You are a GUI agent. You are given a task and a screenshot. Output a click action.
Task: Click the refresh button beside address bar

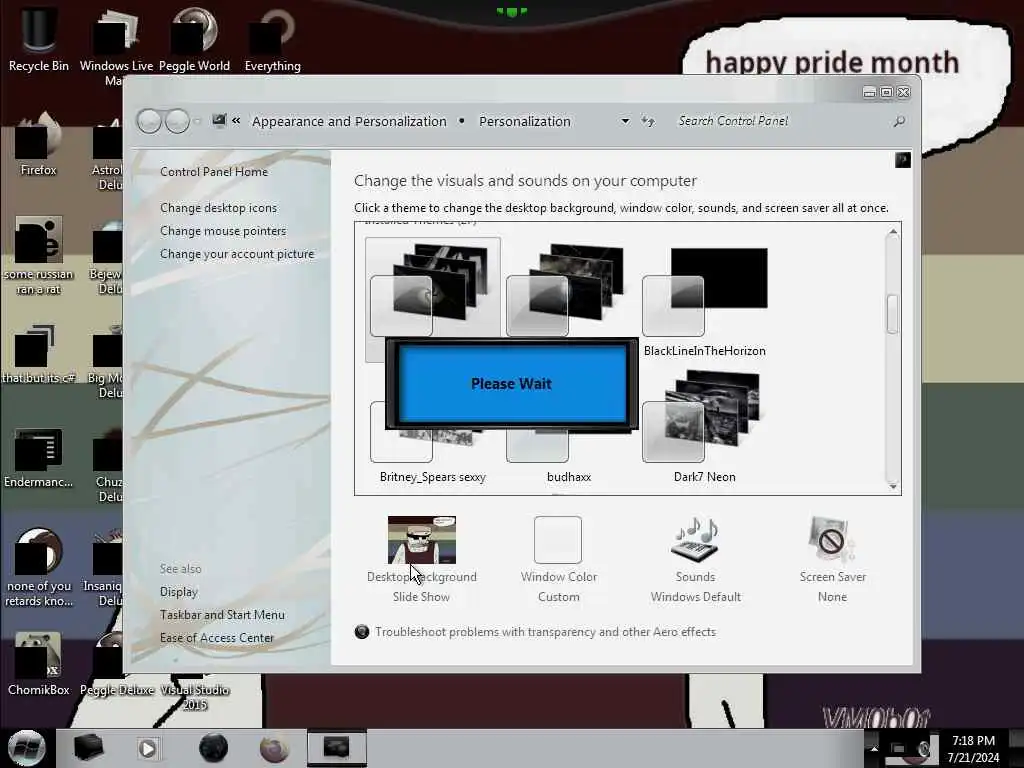[x=648, y=121]
